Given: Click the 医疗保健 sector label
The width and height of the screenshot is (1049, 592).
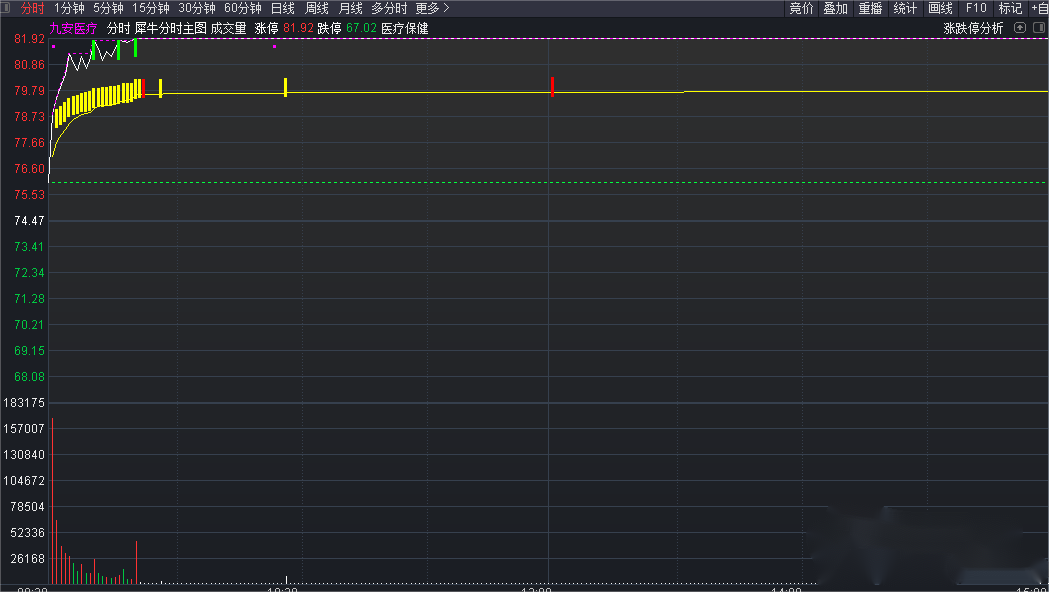Looking at the screenshot, I should (x=405, y=28).
